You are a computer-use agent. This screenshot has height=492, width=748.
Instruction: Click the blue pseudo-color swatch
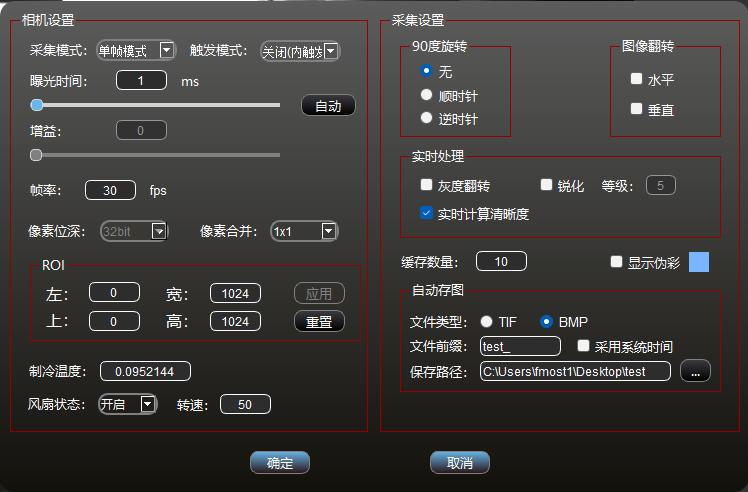699,262
